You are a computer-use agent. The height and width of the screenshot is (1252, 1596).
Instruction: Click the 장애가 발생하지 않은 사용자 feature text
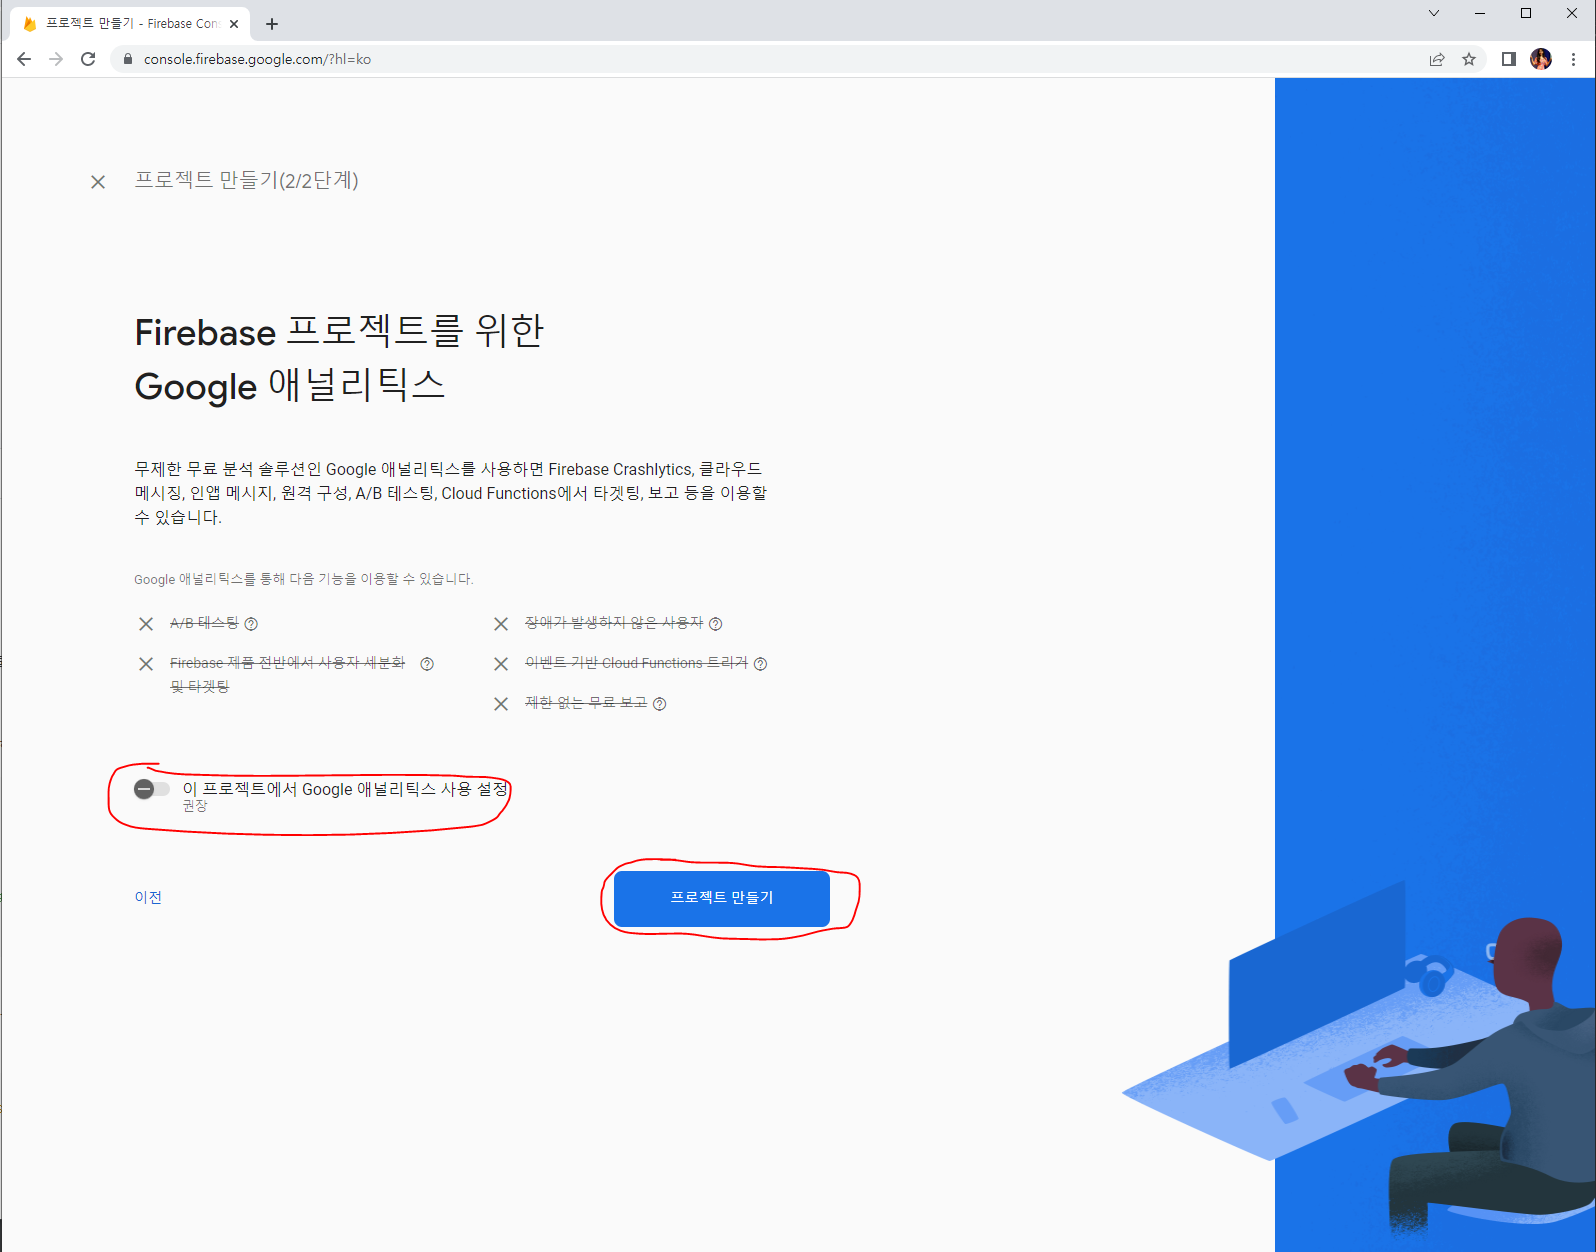(x=614, y=623)
